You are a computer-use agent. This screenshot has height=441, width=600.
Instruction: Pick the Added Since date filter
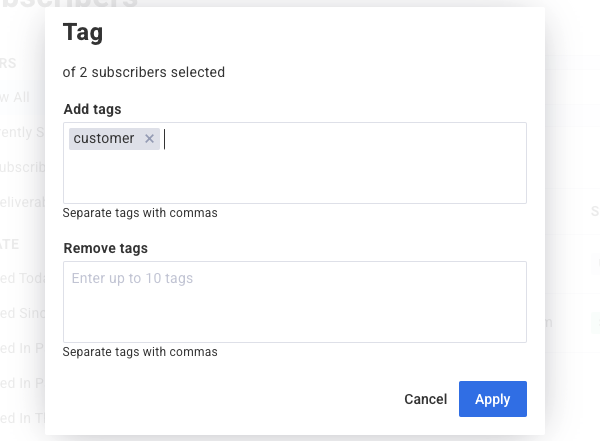coord(22,314)
